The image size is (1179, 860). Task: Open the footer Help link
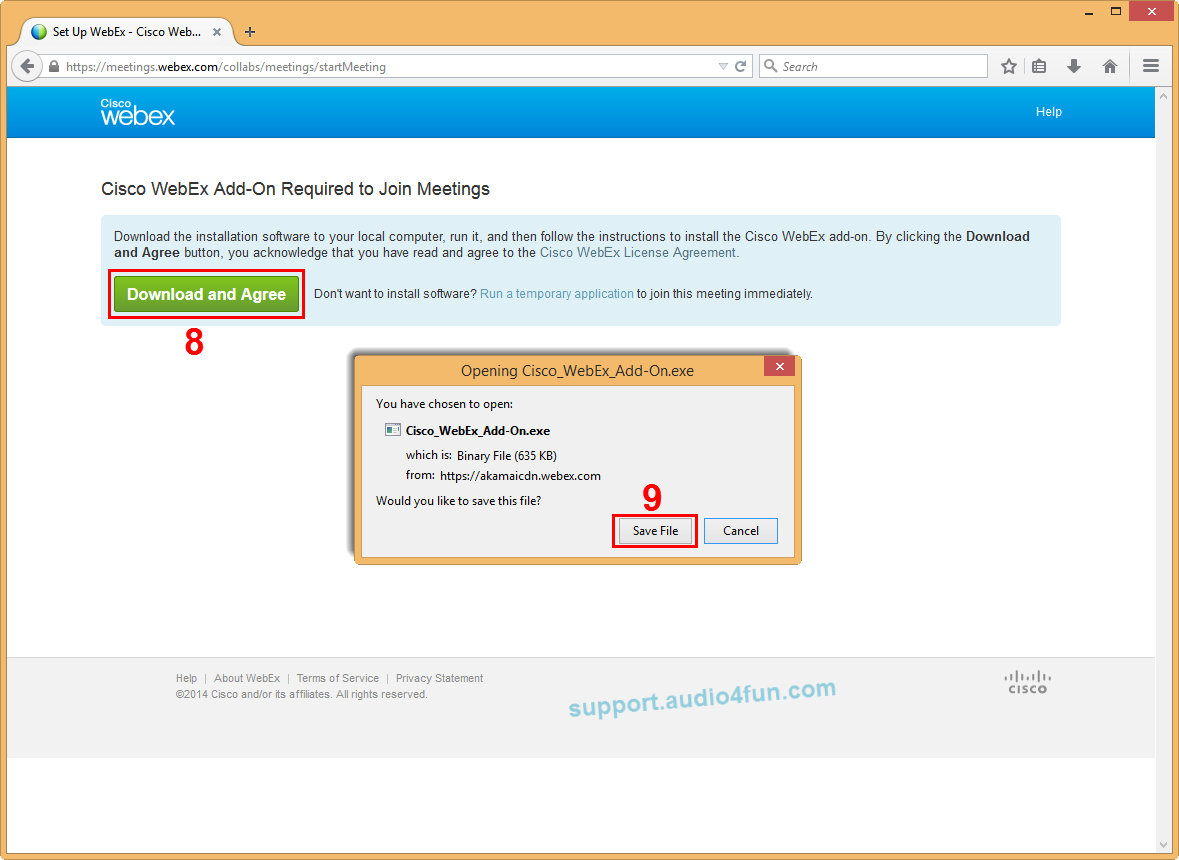[x=186, y=678]
